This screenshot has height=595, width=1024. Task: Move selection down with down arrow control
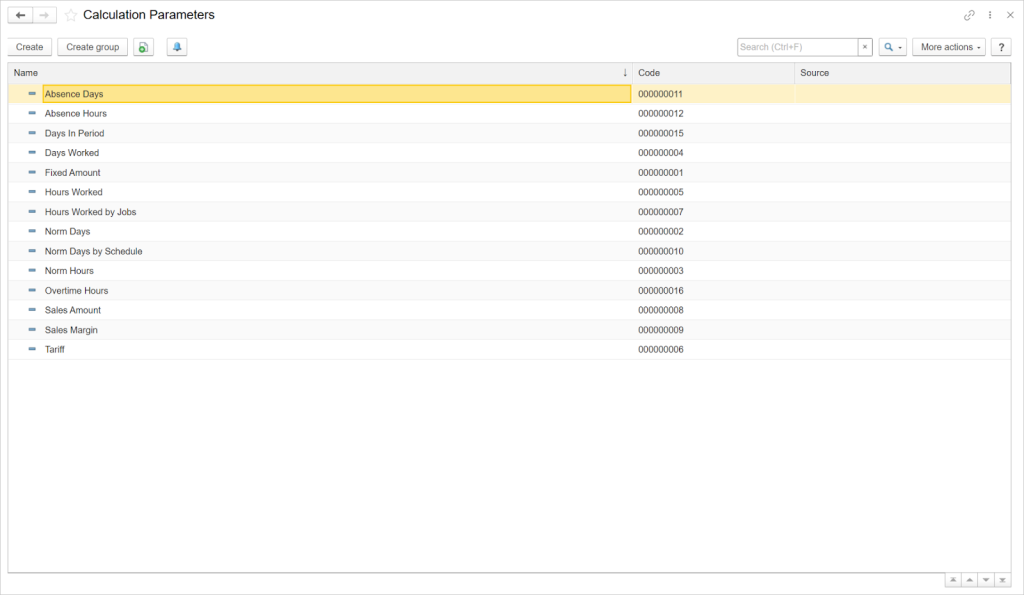click(x=986, y=579)
